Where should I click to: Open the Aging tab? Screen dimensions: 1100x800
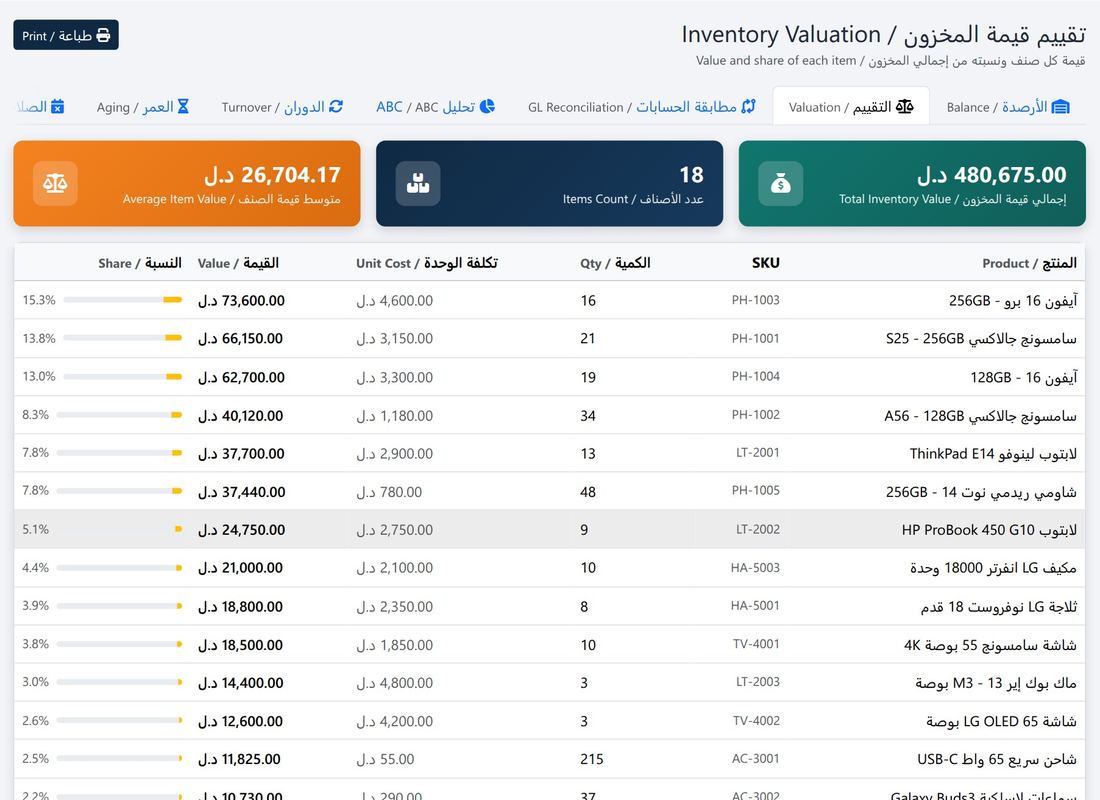143,107
